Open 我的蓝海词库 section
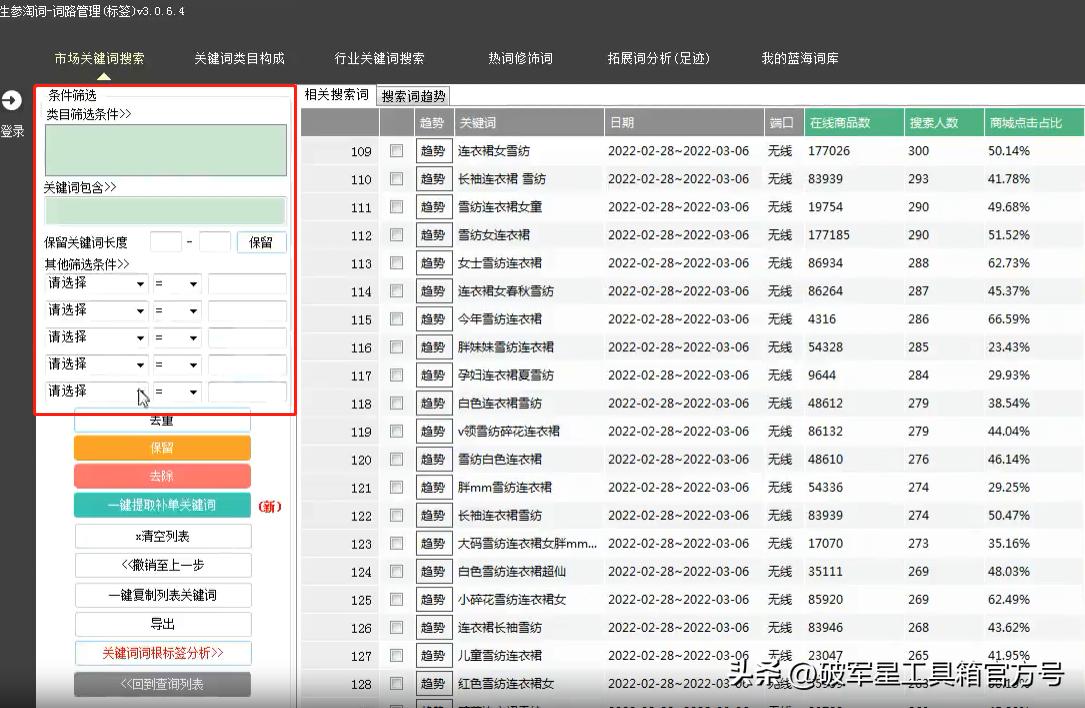The width and height of the screenshot is (1085, 708). pos(799,57)
